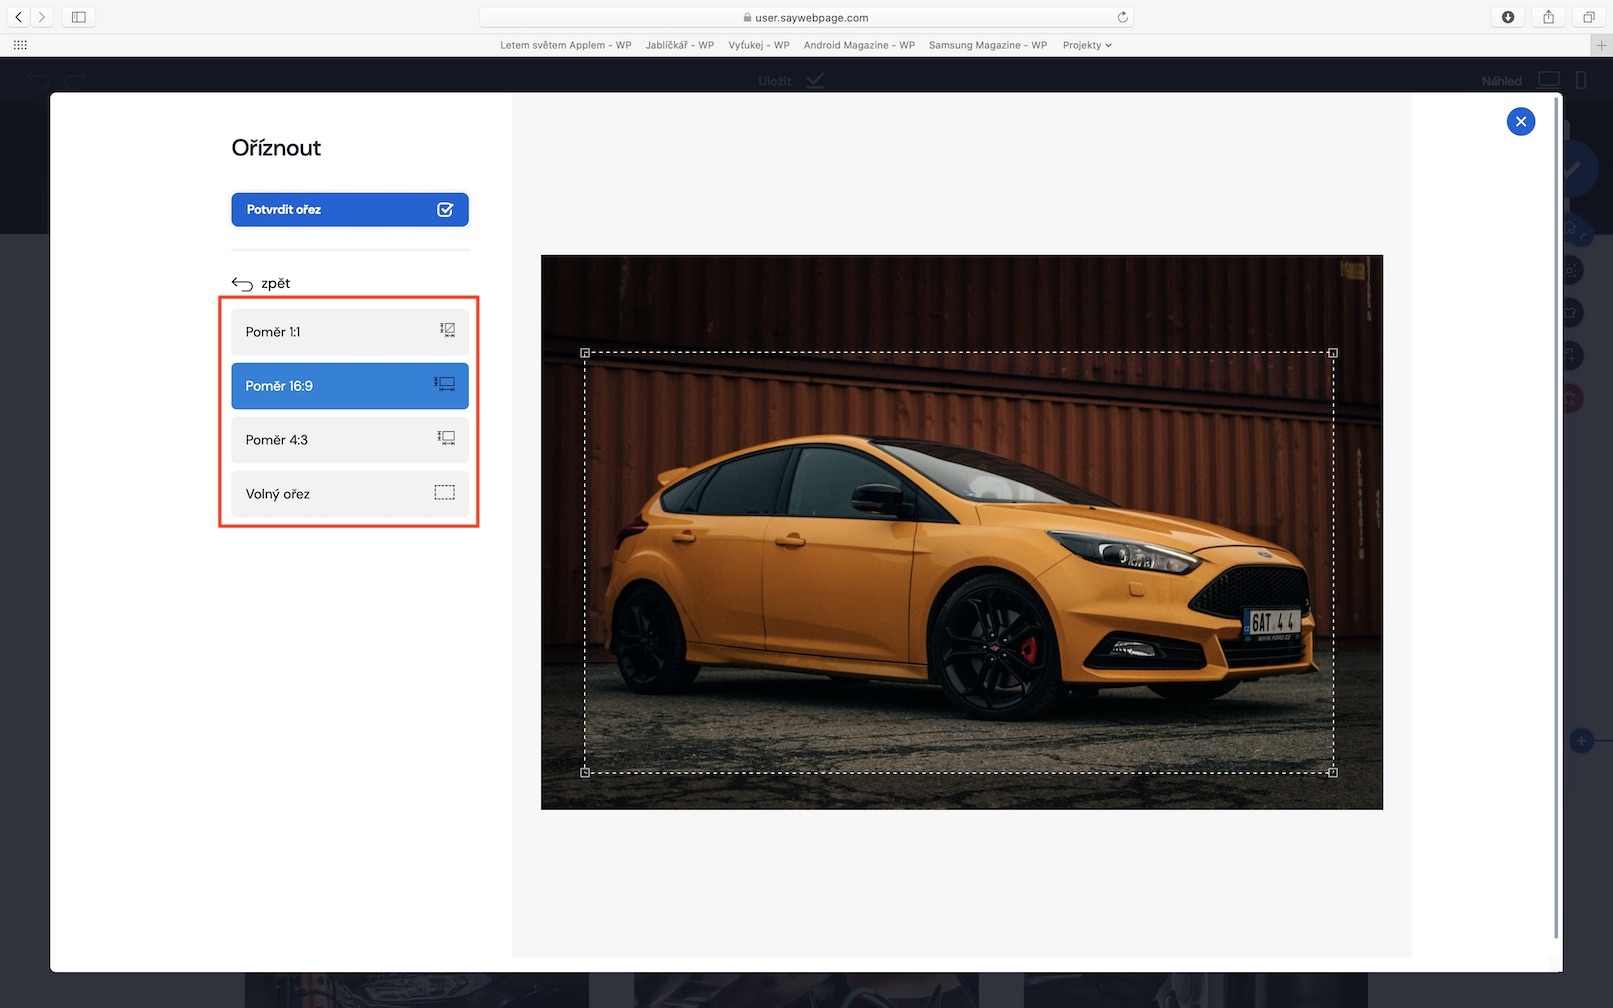Toggle the Safari sidebar

79,17
